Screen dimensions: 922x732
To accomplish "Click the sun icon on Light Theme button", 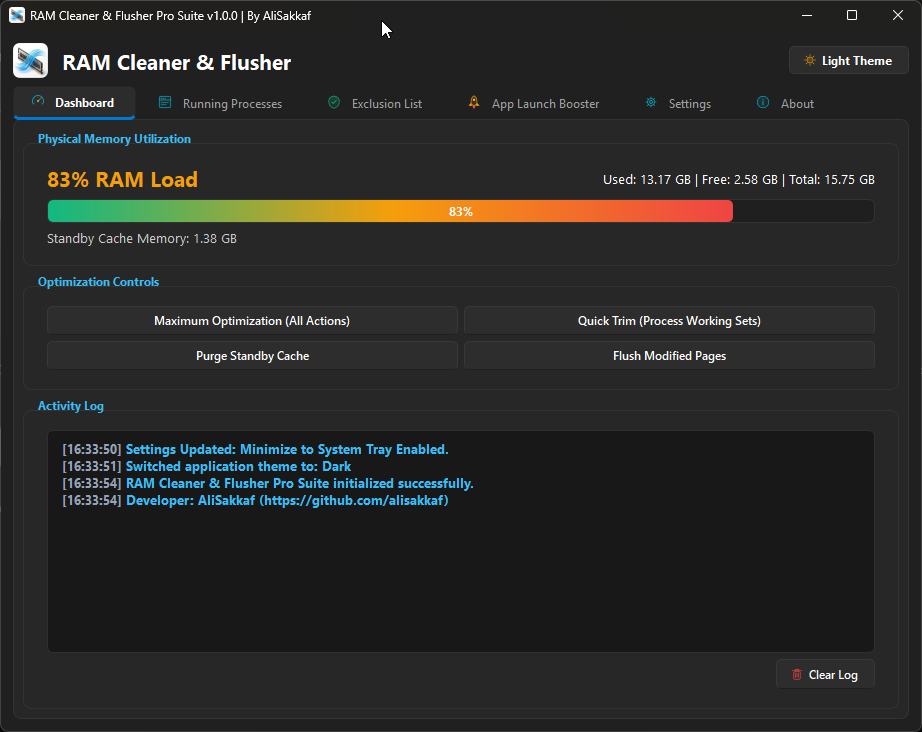I will 810,61.
